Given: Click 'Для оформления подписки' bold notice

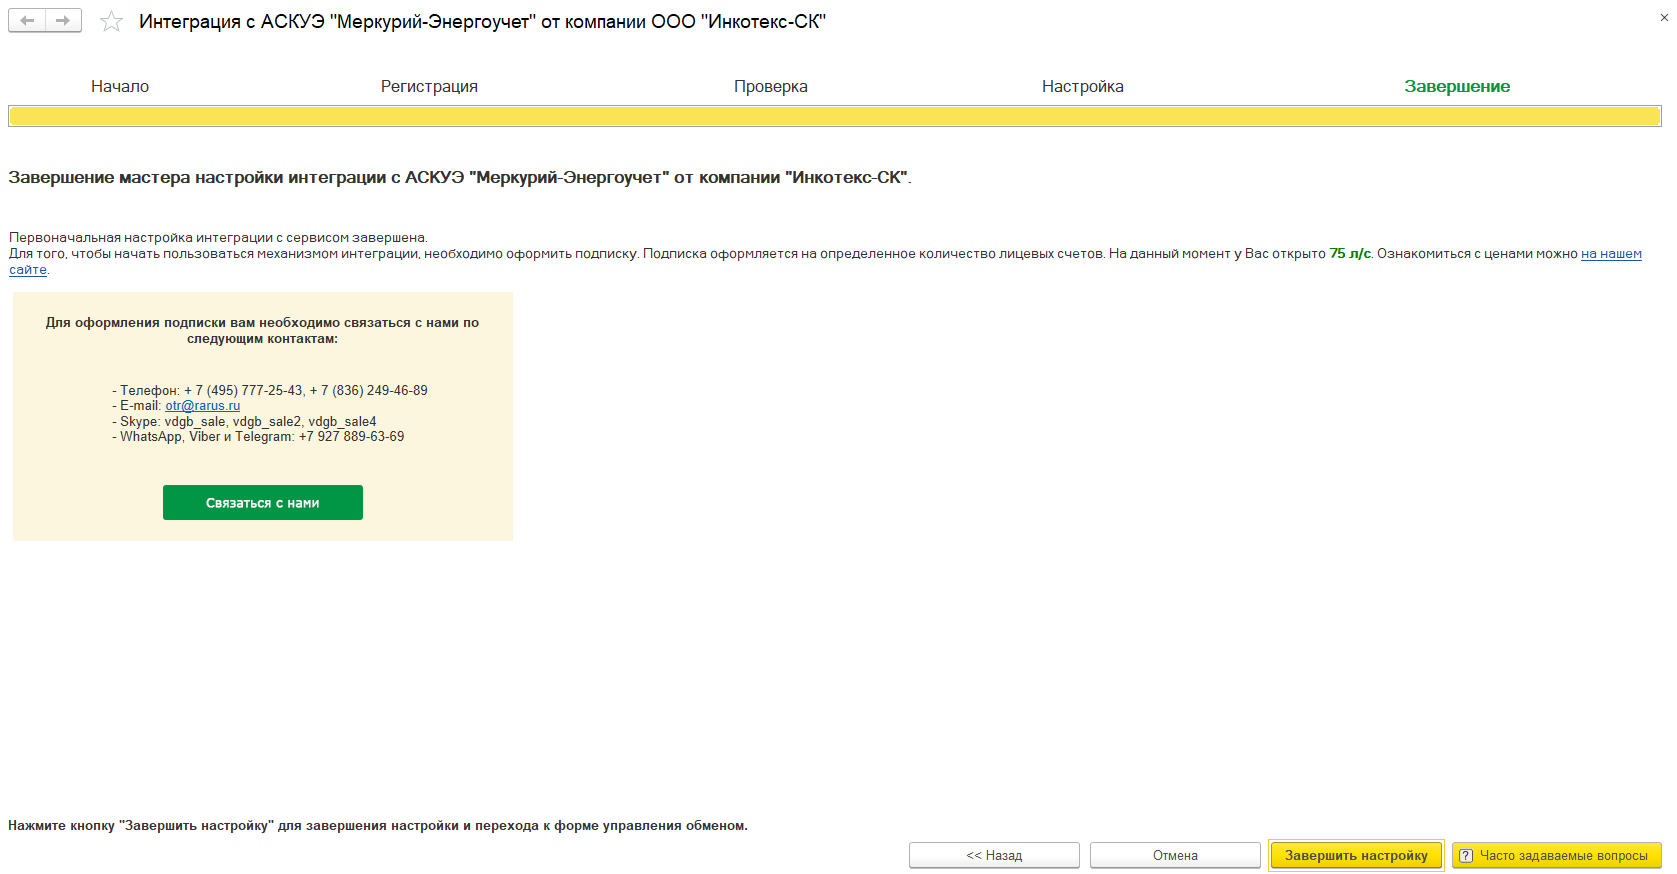Looking at the screenshot, I should (262, 331).
